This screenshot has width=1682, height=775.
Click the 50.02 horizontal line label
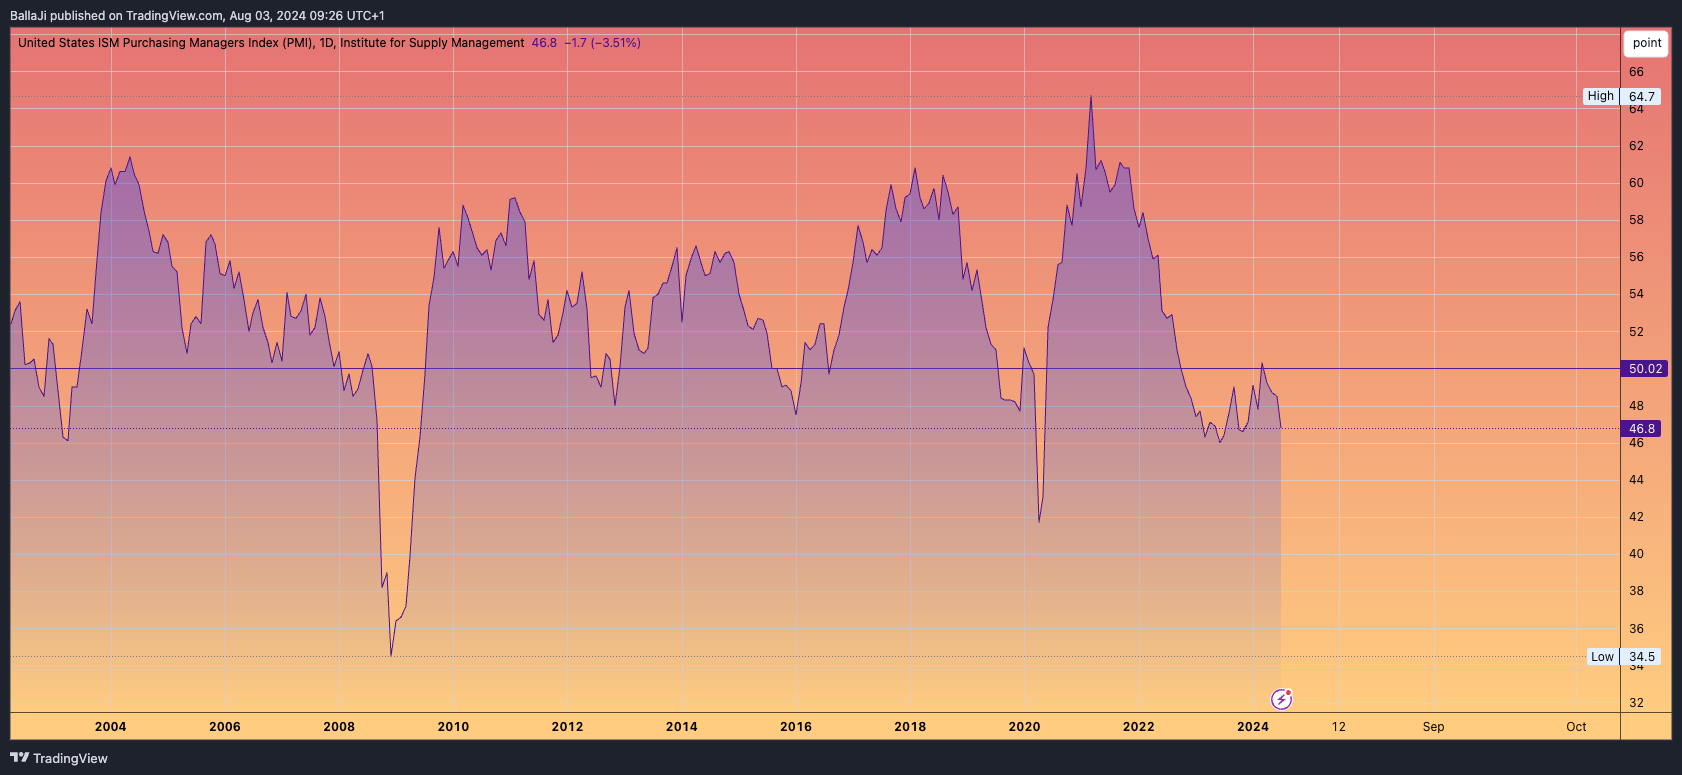click(1645, 369)
